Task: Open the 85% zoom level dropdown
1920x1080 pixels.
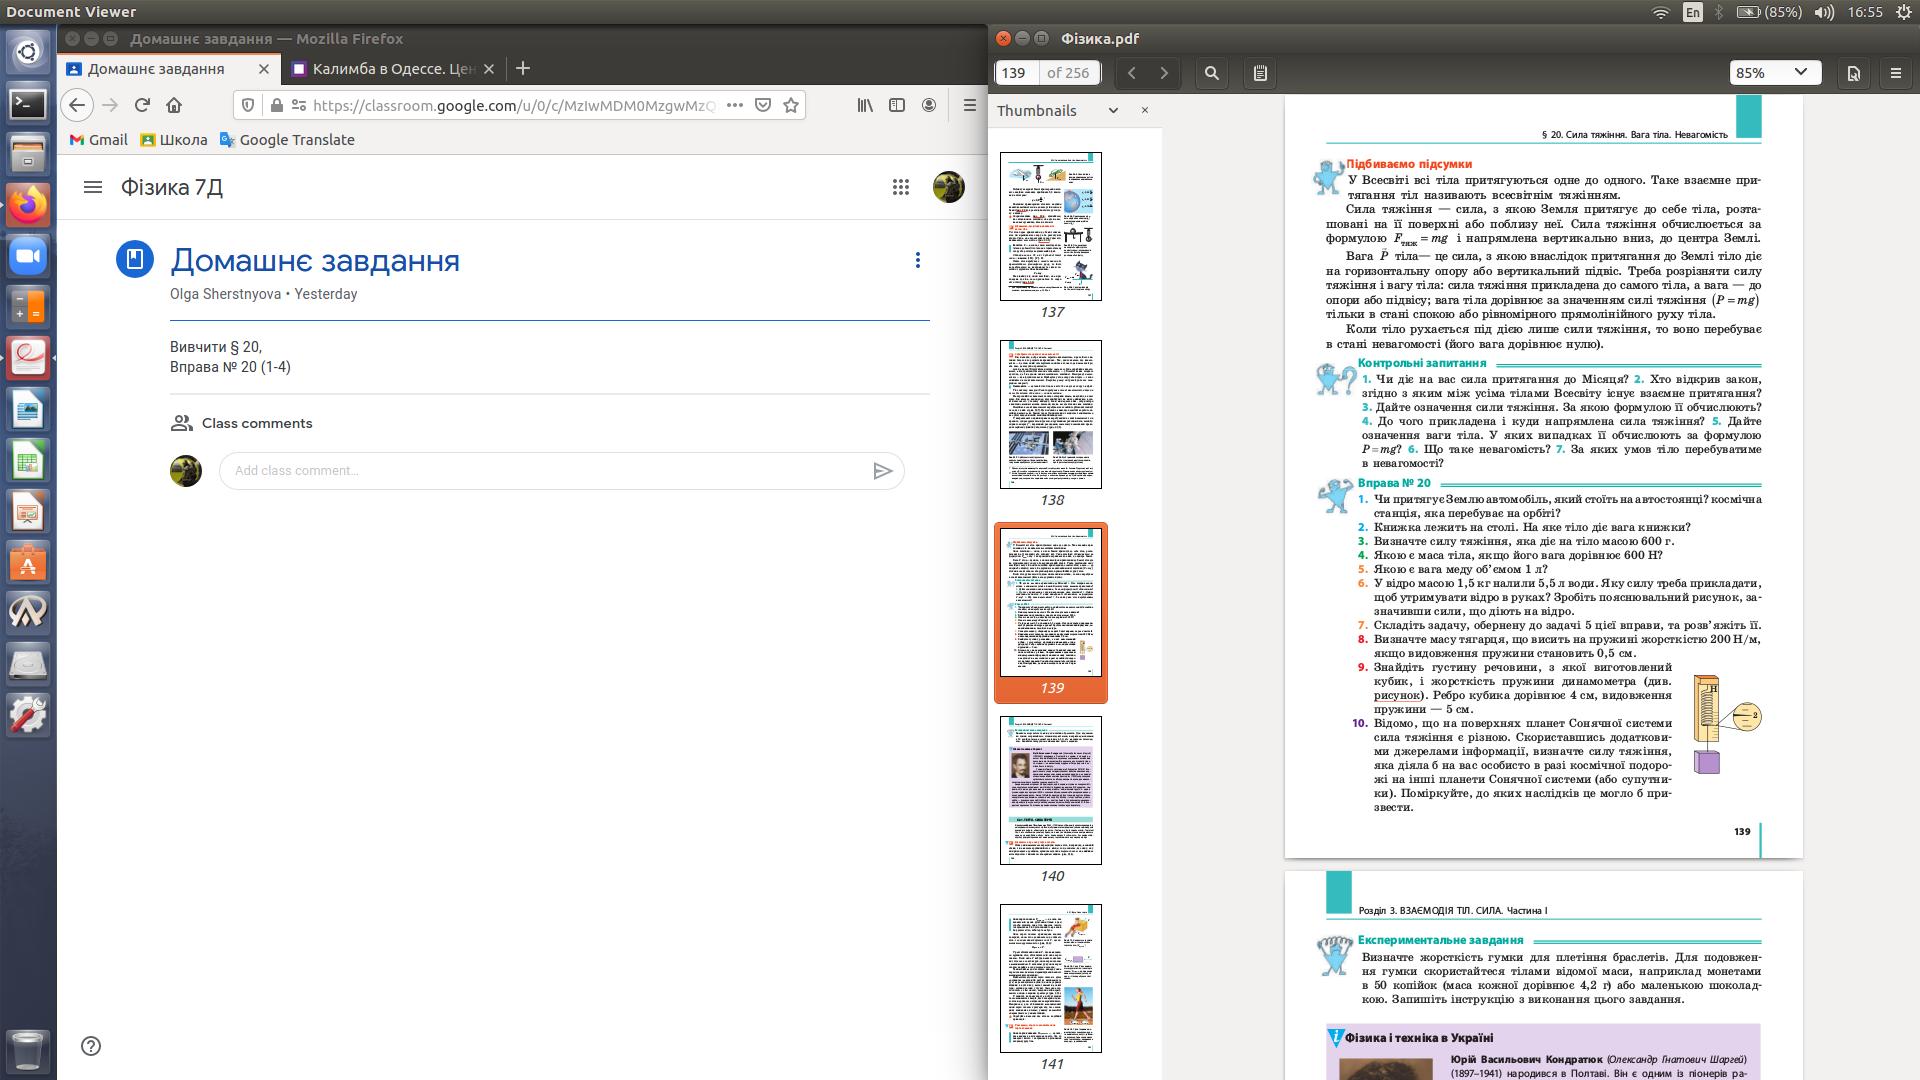Action: 1775,73
